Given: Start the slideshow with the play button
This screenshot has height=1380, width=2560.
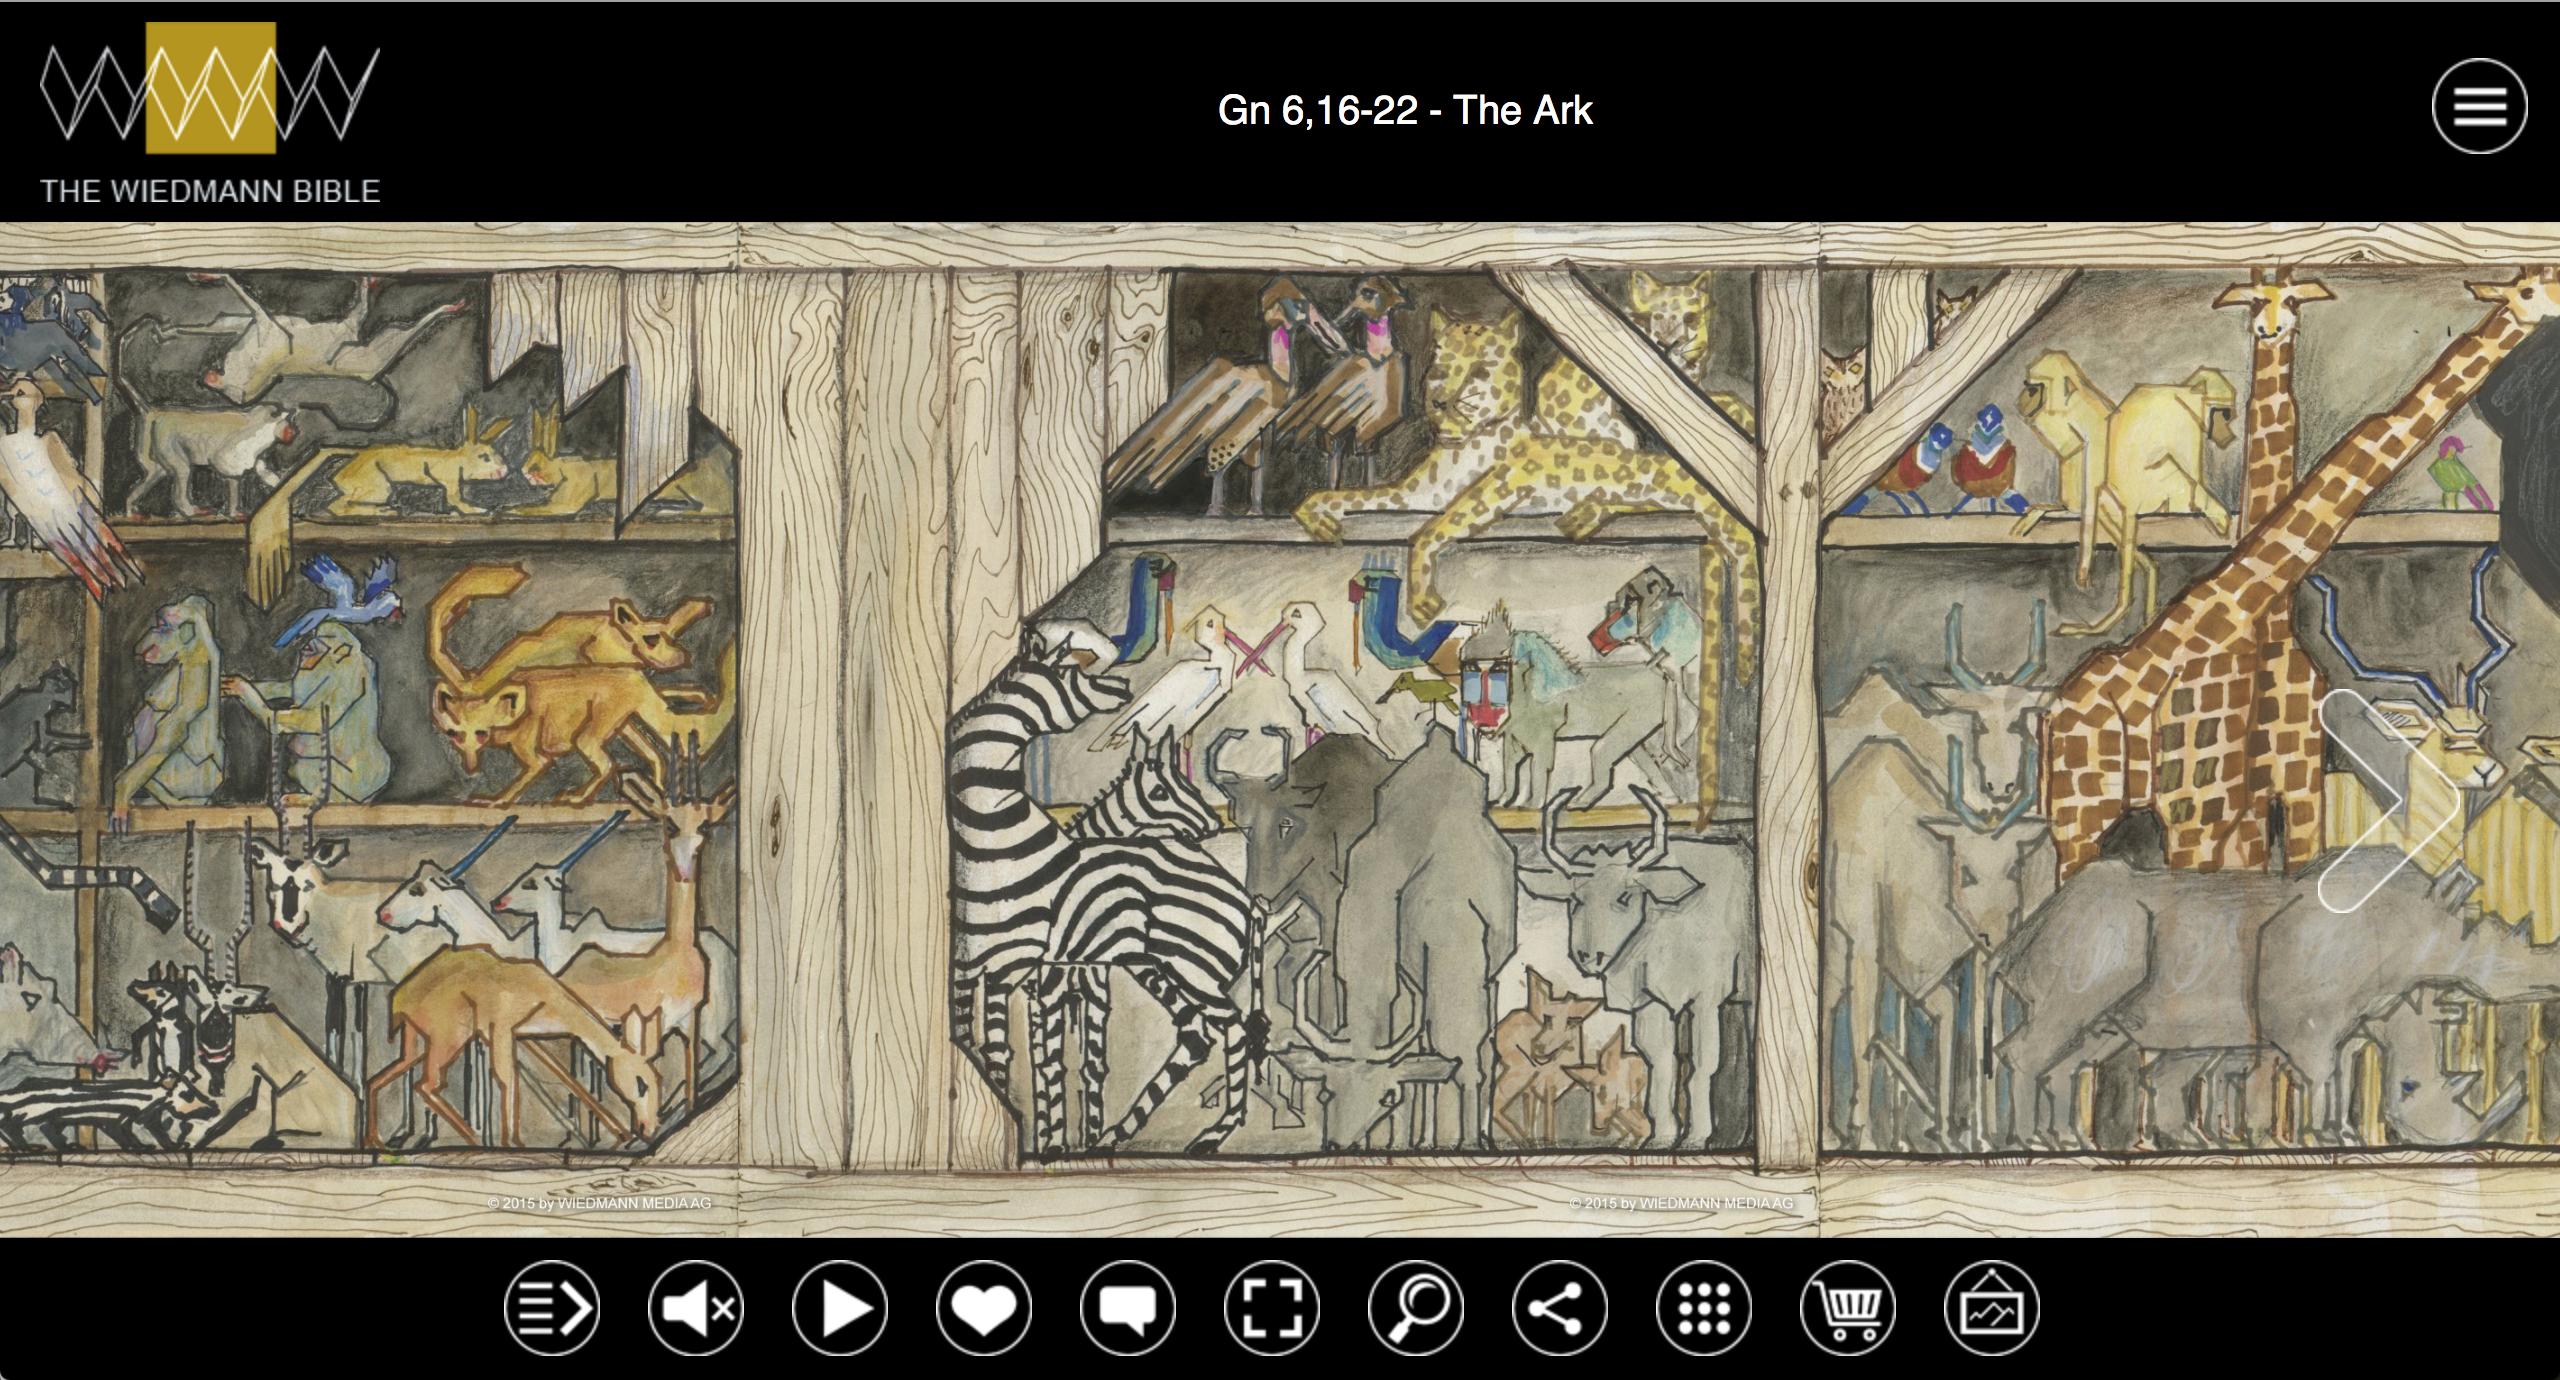Looking at the screenshot, I should pos(840,1308).
